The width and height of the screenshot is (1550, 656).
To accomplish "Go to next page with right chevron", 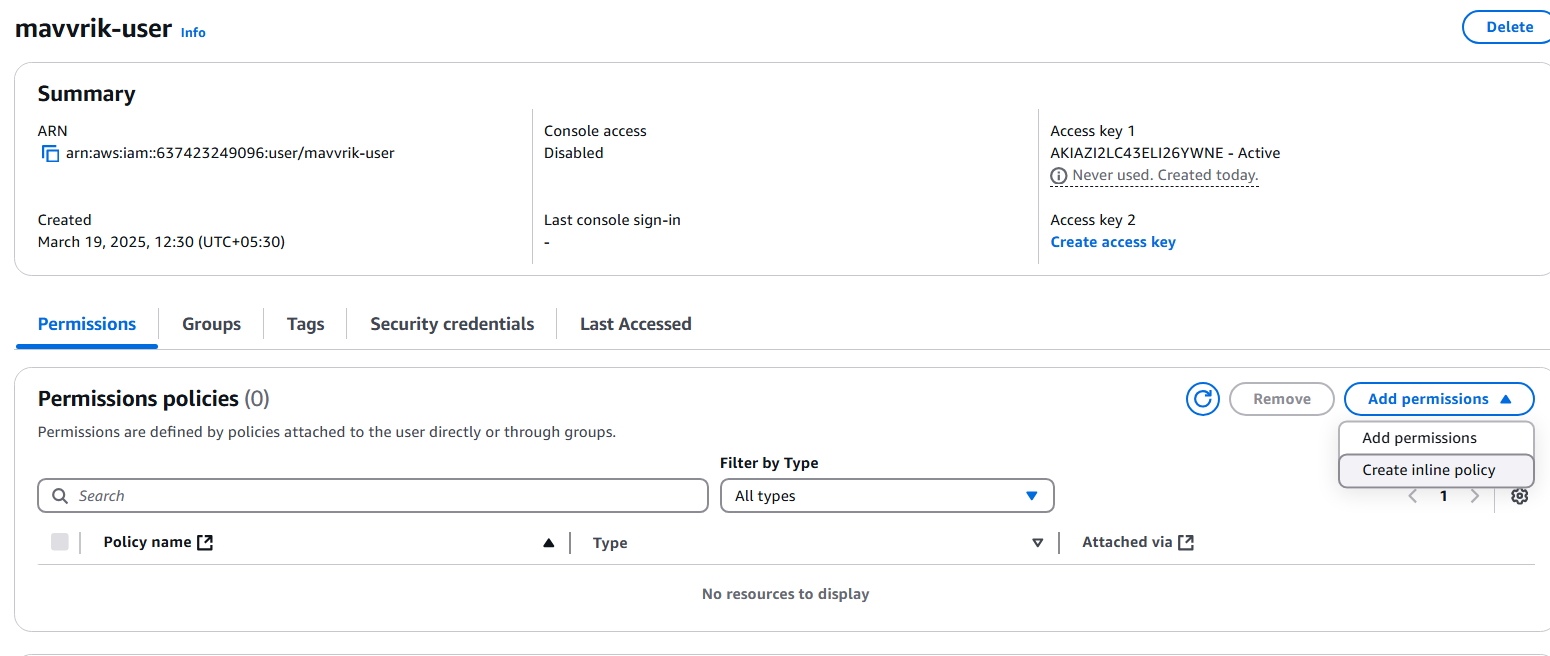I will coord(1474,496).
